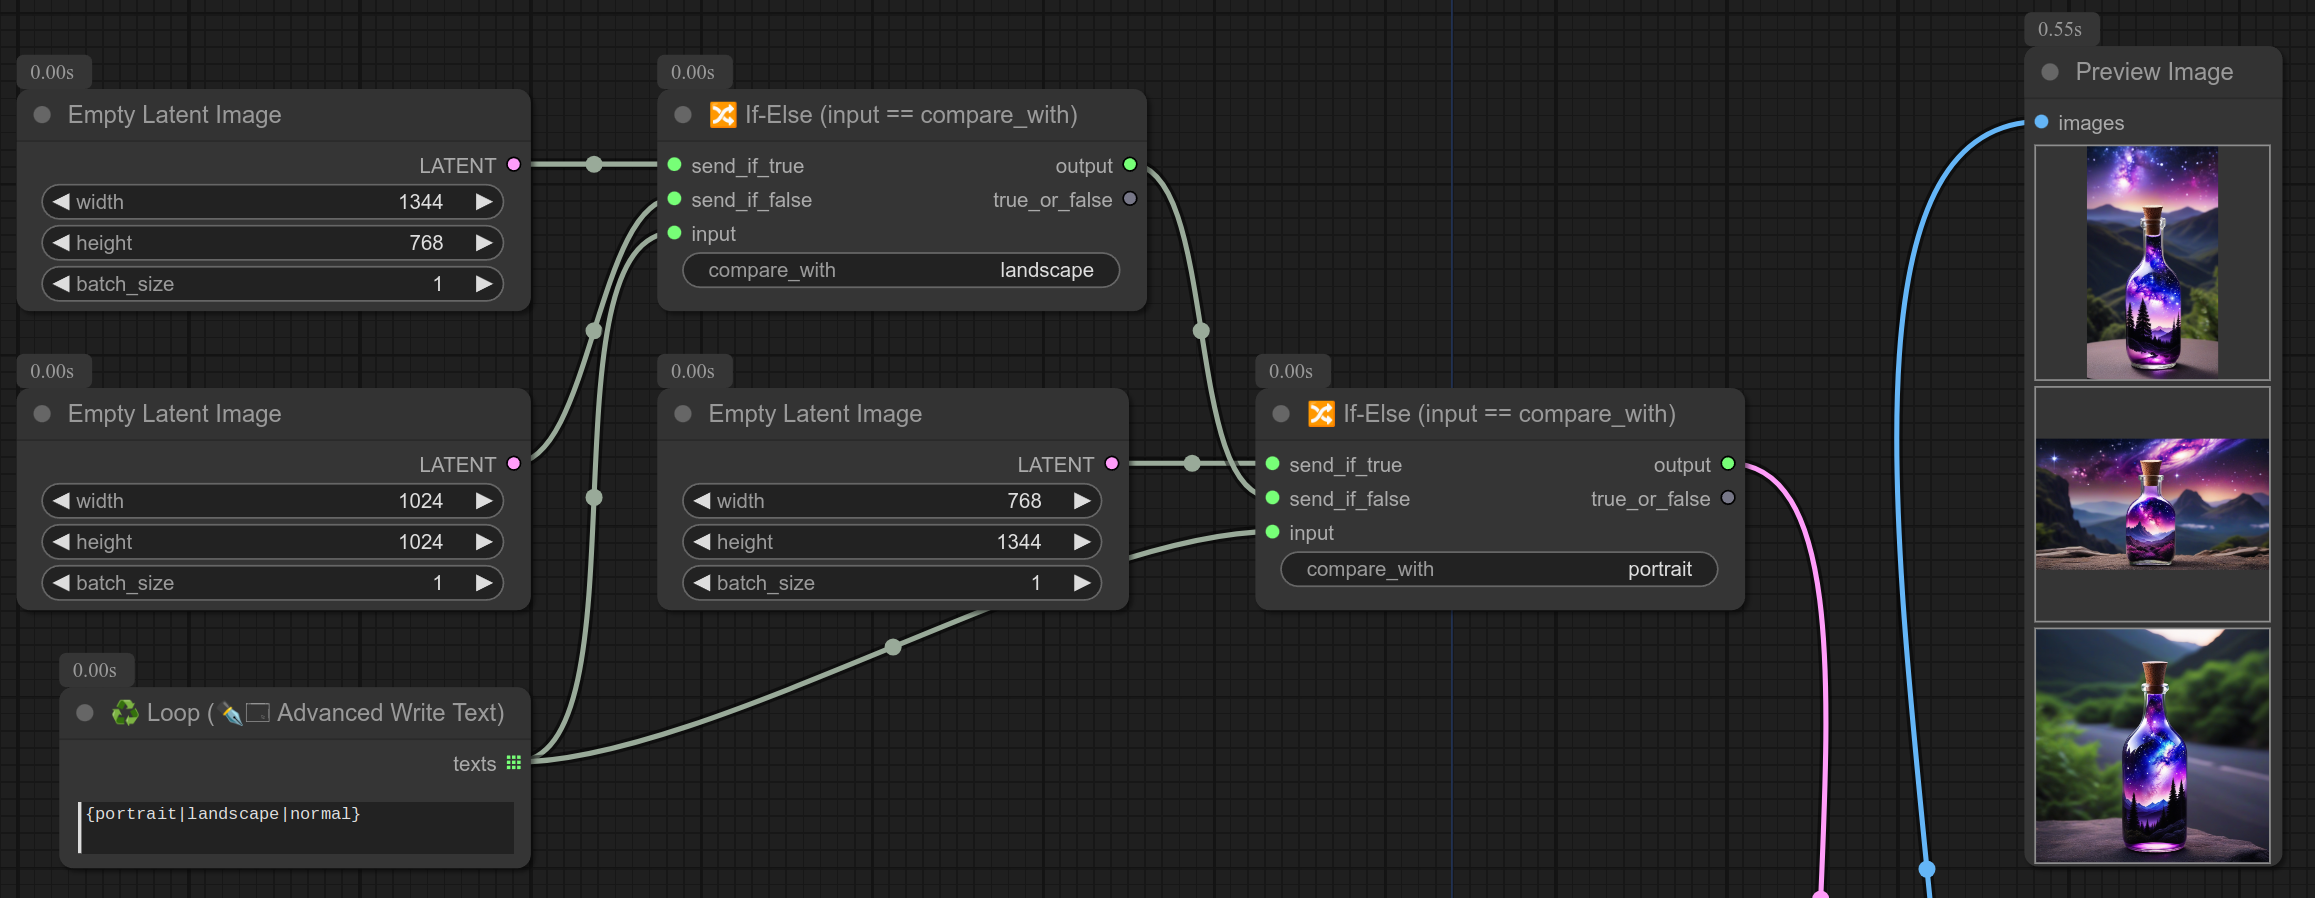
Task: Click the shuffle icon on the landscape If-Else node
Action: pyautogui.click(x=722, y=115)
